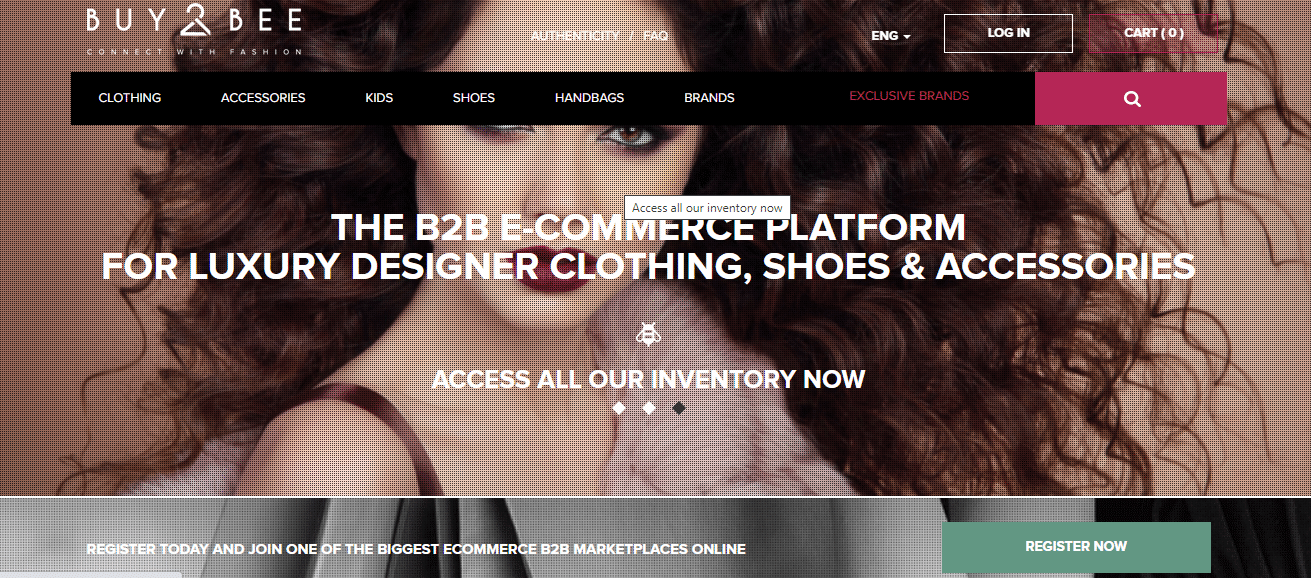The image size is (1311, 578).
Task: Open the Clothing menu
Action: [x=130, y=98]
